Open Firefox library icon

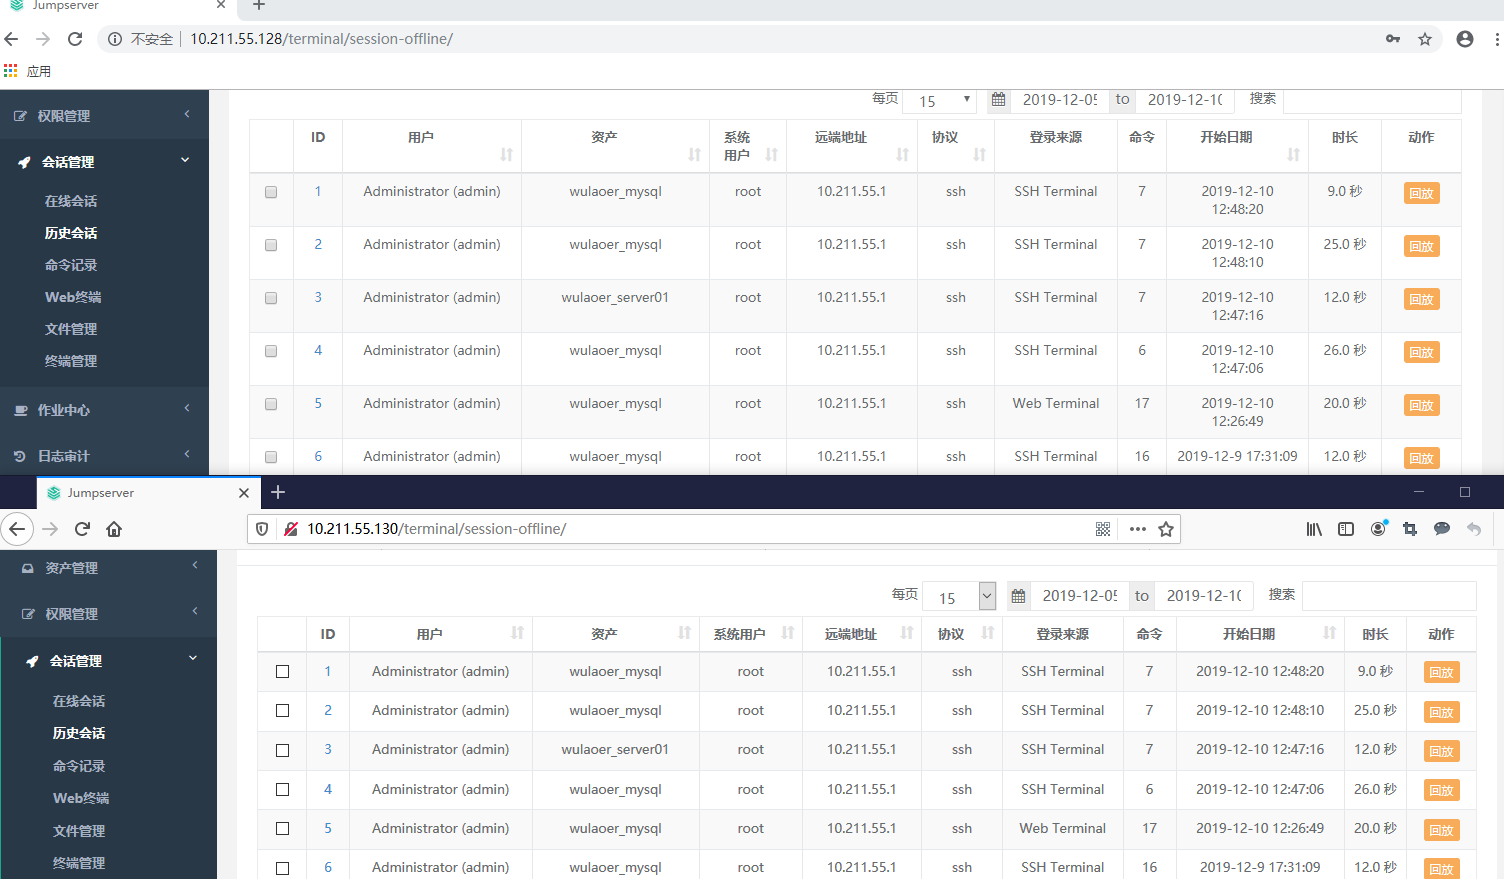tap(1314, 529)
